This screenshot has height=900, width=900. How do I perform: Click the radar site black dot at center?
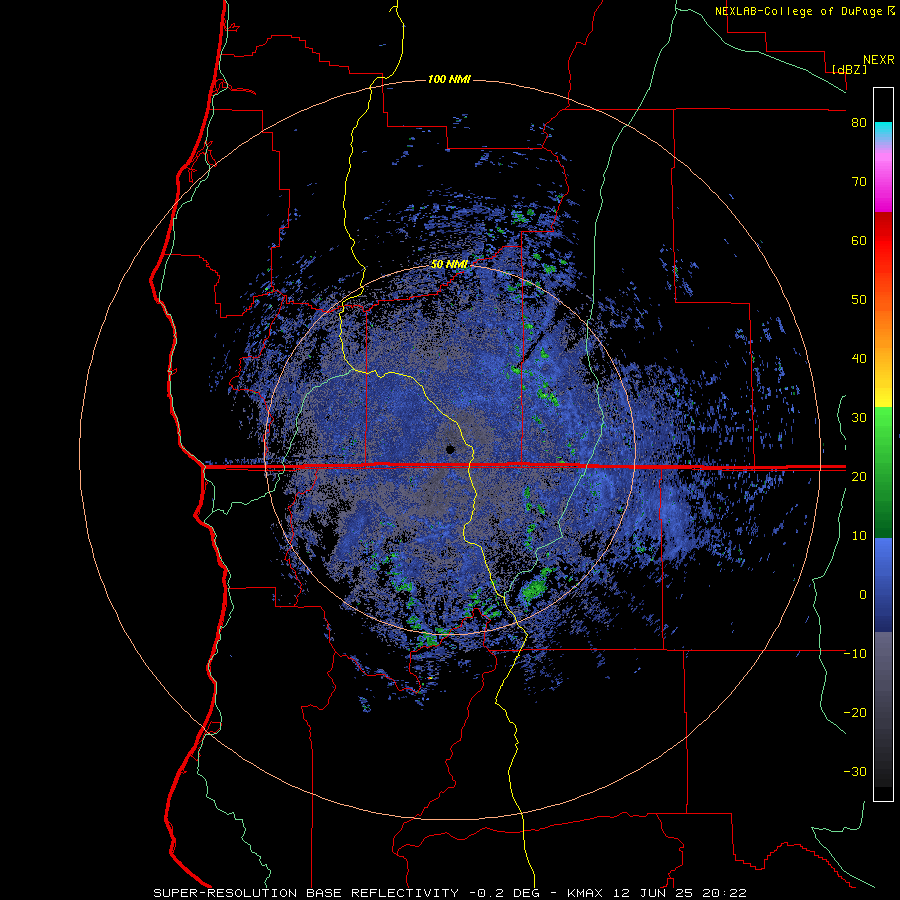(451, 449)
